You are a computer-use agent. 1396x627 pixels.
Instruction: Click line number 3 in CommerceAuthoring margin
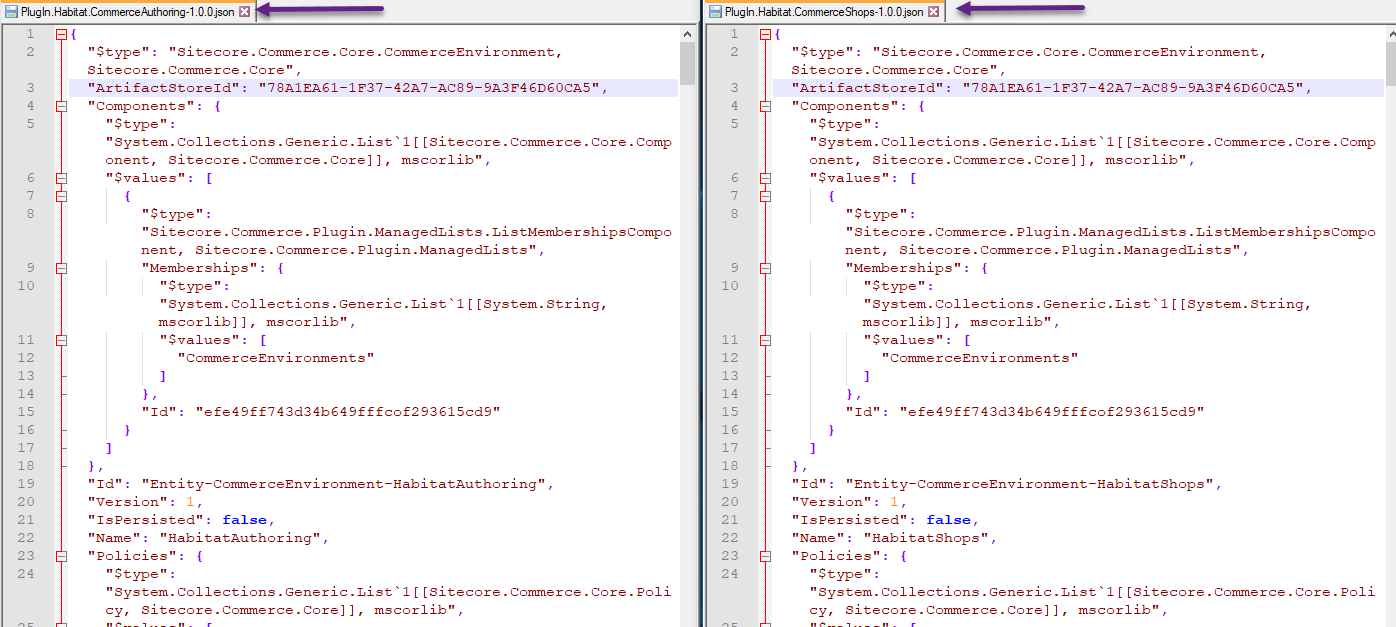click(x=30, y=88)
